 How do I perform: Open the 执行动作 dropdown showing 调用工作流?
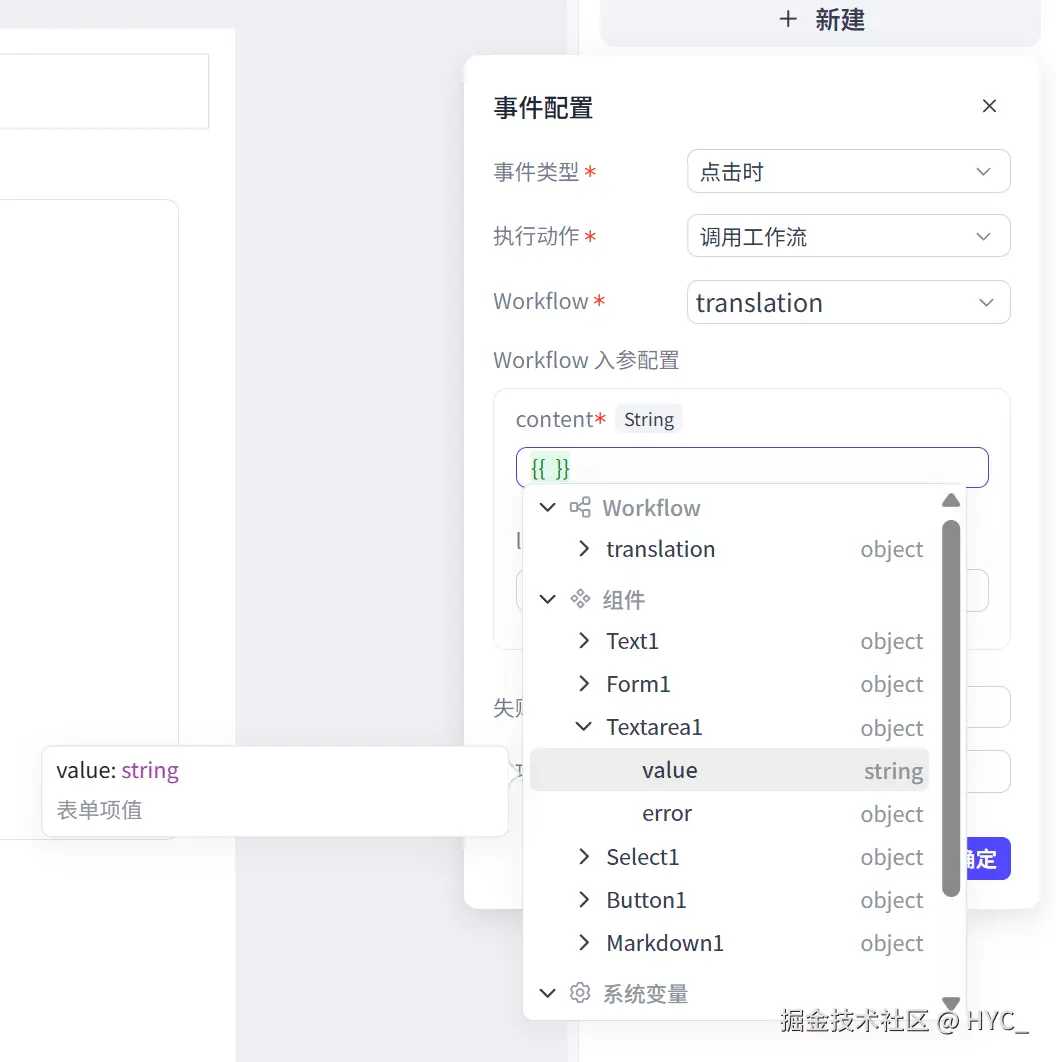(x=848, y=236)
